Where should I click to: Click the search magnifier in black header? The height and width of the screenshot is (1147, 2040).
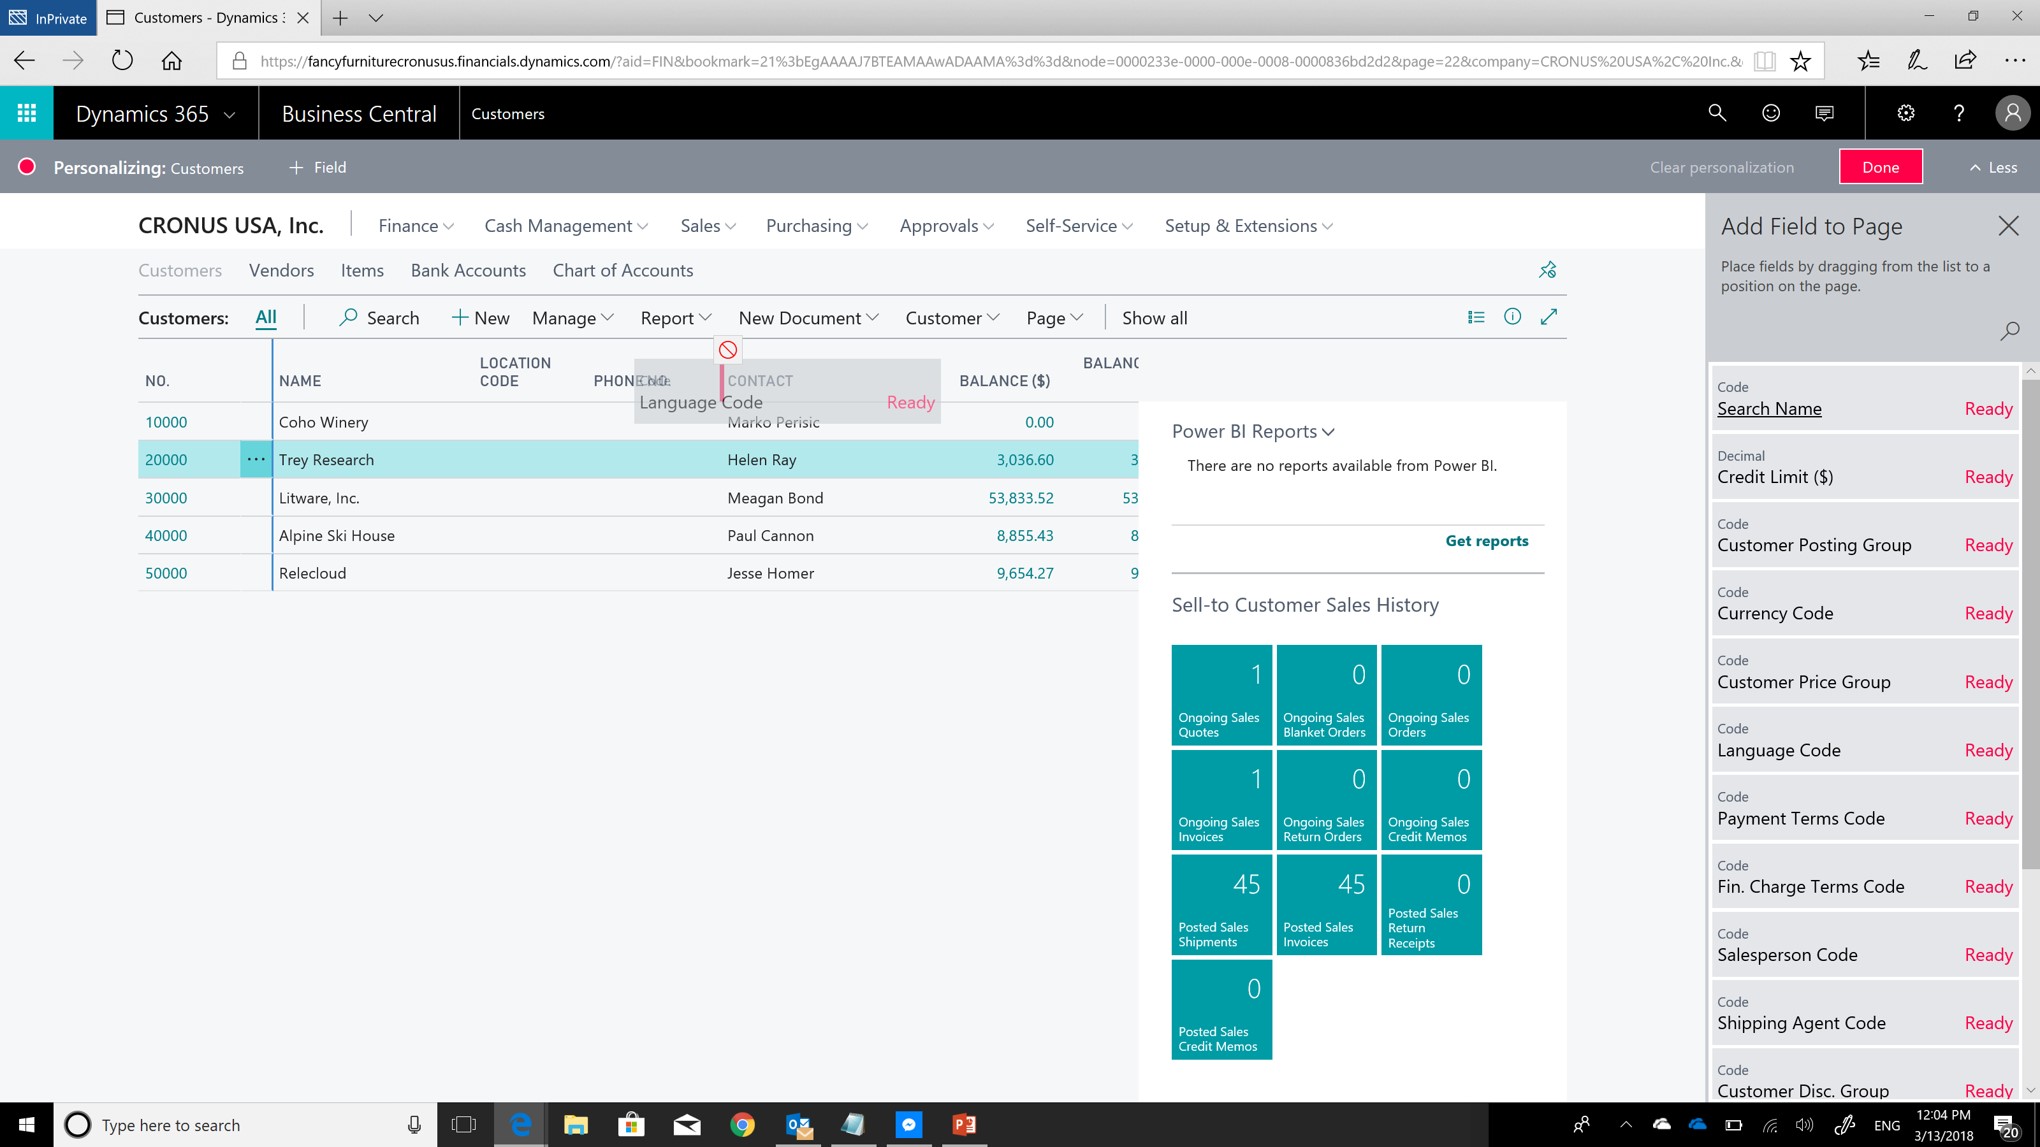point(1717,113)
